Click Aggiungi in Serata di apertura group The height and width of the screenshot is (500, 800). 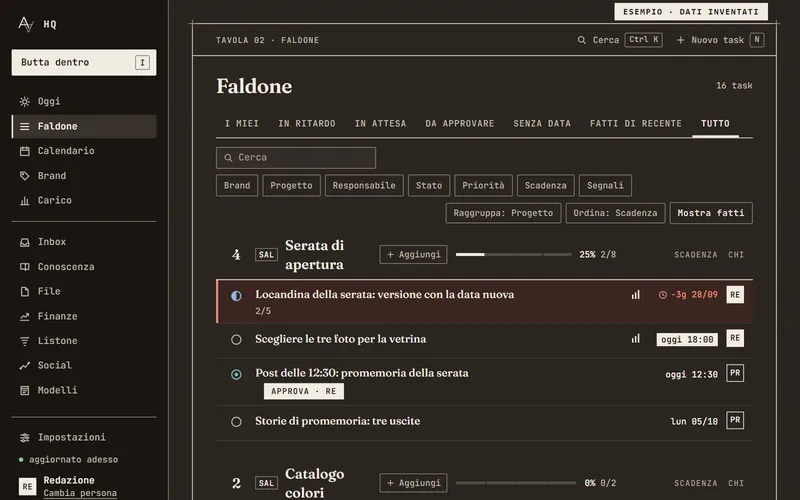(x=413, y=255)
